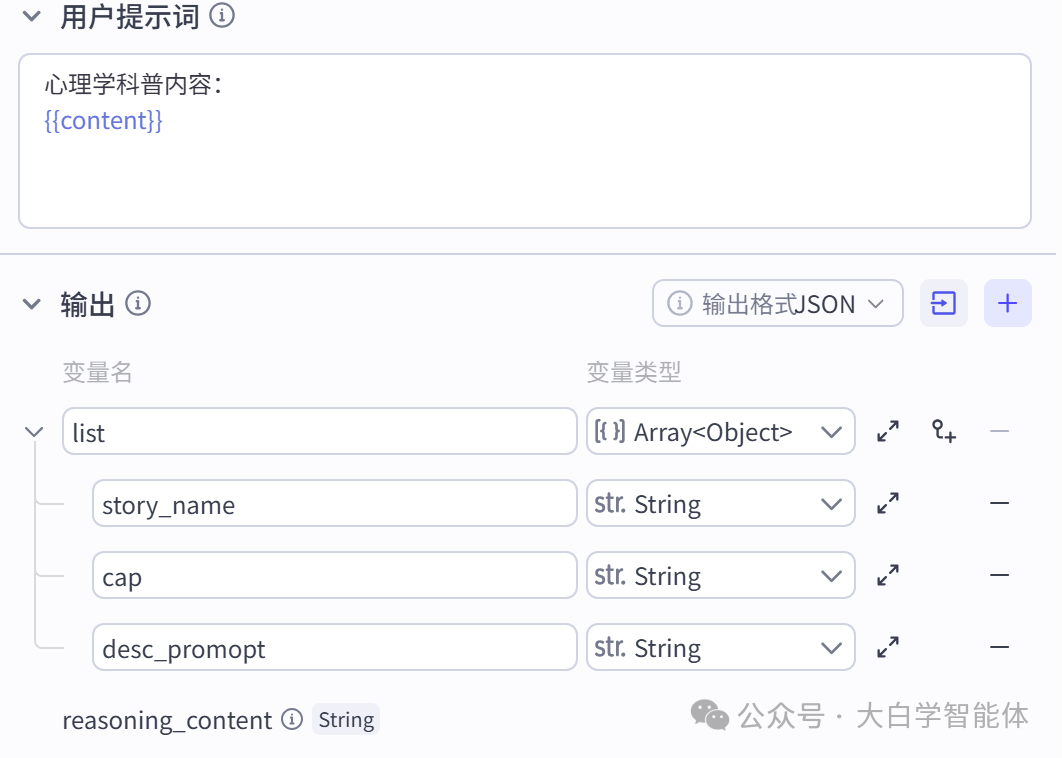This screenshot has width=1062, height=758.
Task: Click the import icon beside JSON format dropdown
Action: [944, 303]
